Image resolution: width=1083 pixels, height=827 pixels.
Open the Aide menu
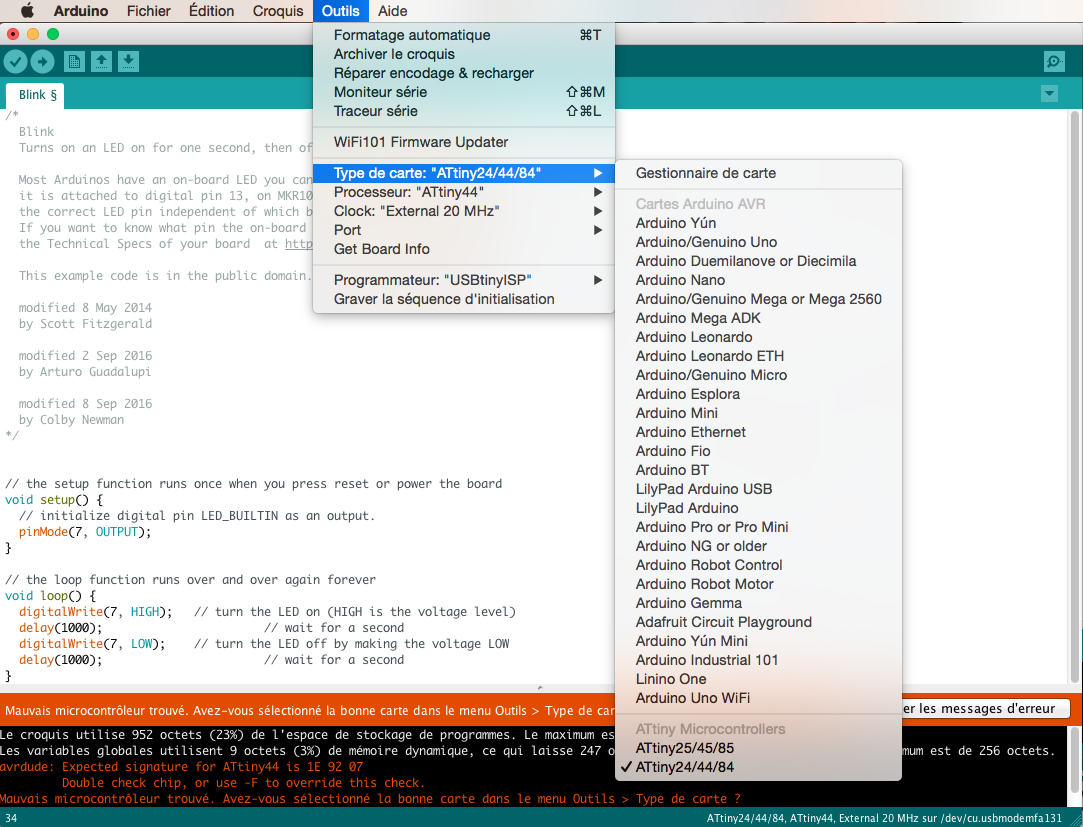(392, 10)
